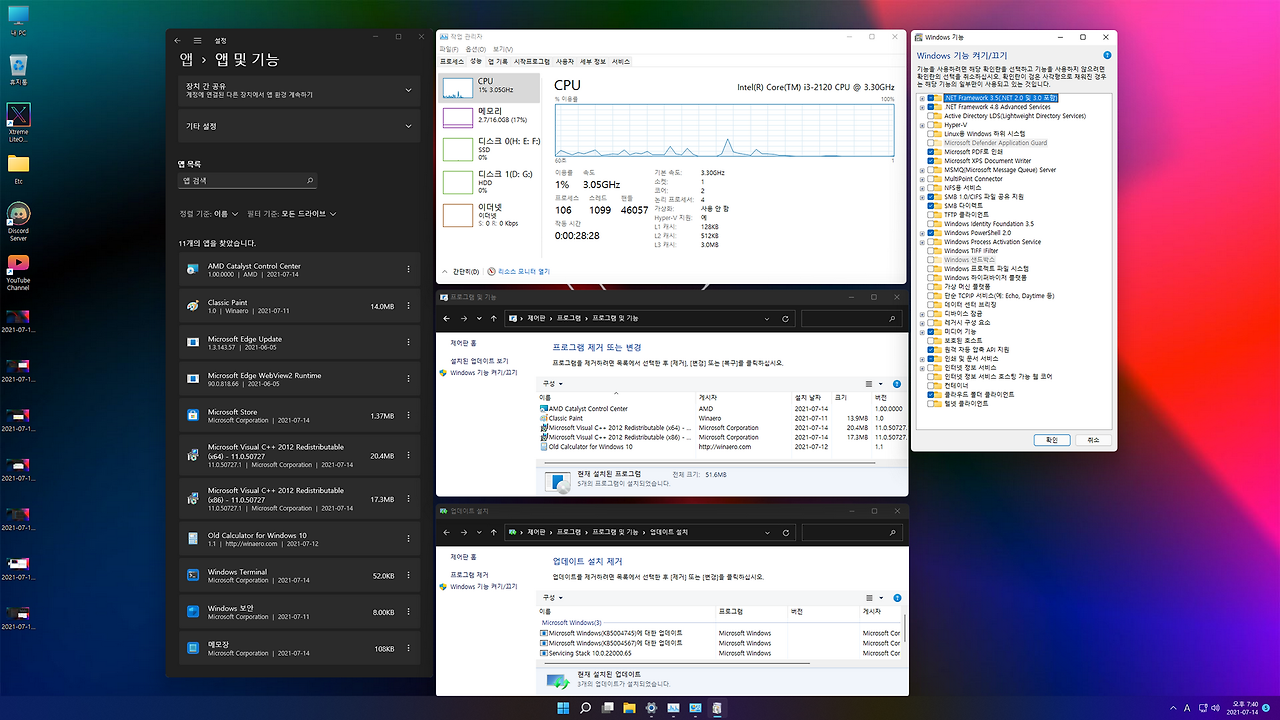Select KB5004745 update row in Installed Updates
This screenshot has height=720, width=1280.
[x=720, y=633]
